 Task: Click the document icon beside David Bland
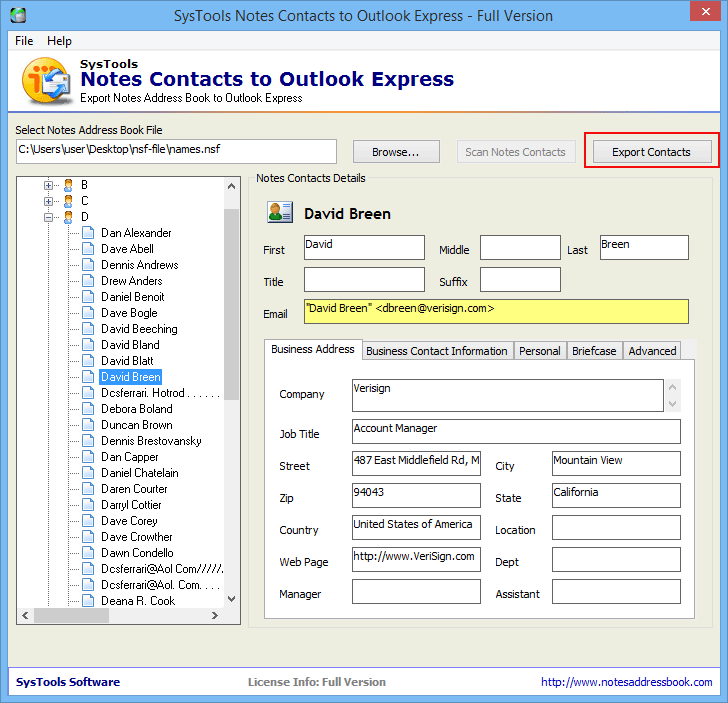[88, 345]
